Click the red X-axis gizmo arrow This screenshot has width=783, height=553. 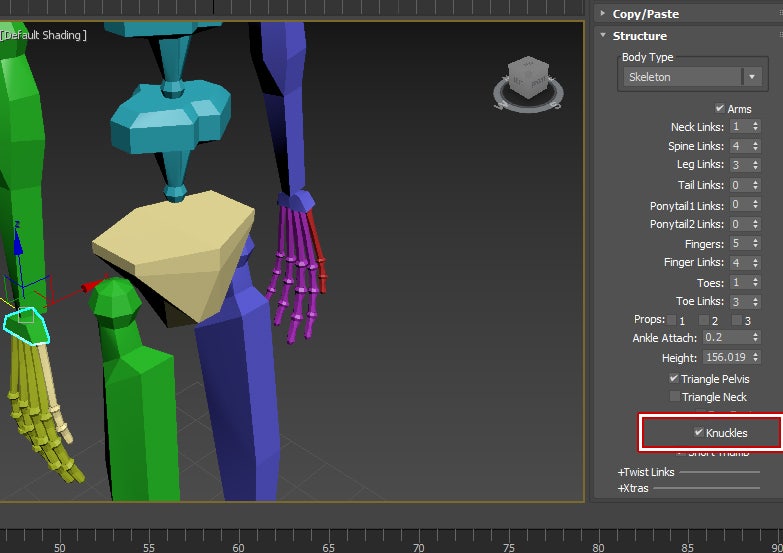92,286
